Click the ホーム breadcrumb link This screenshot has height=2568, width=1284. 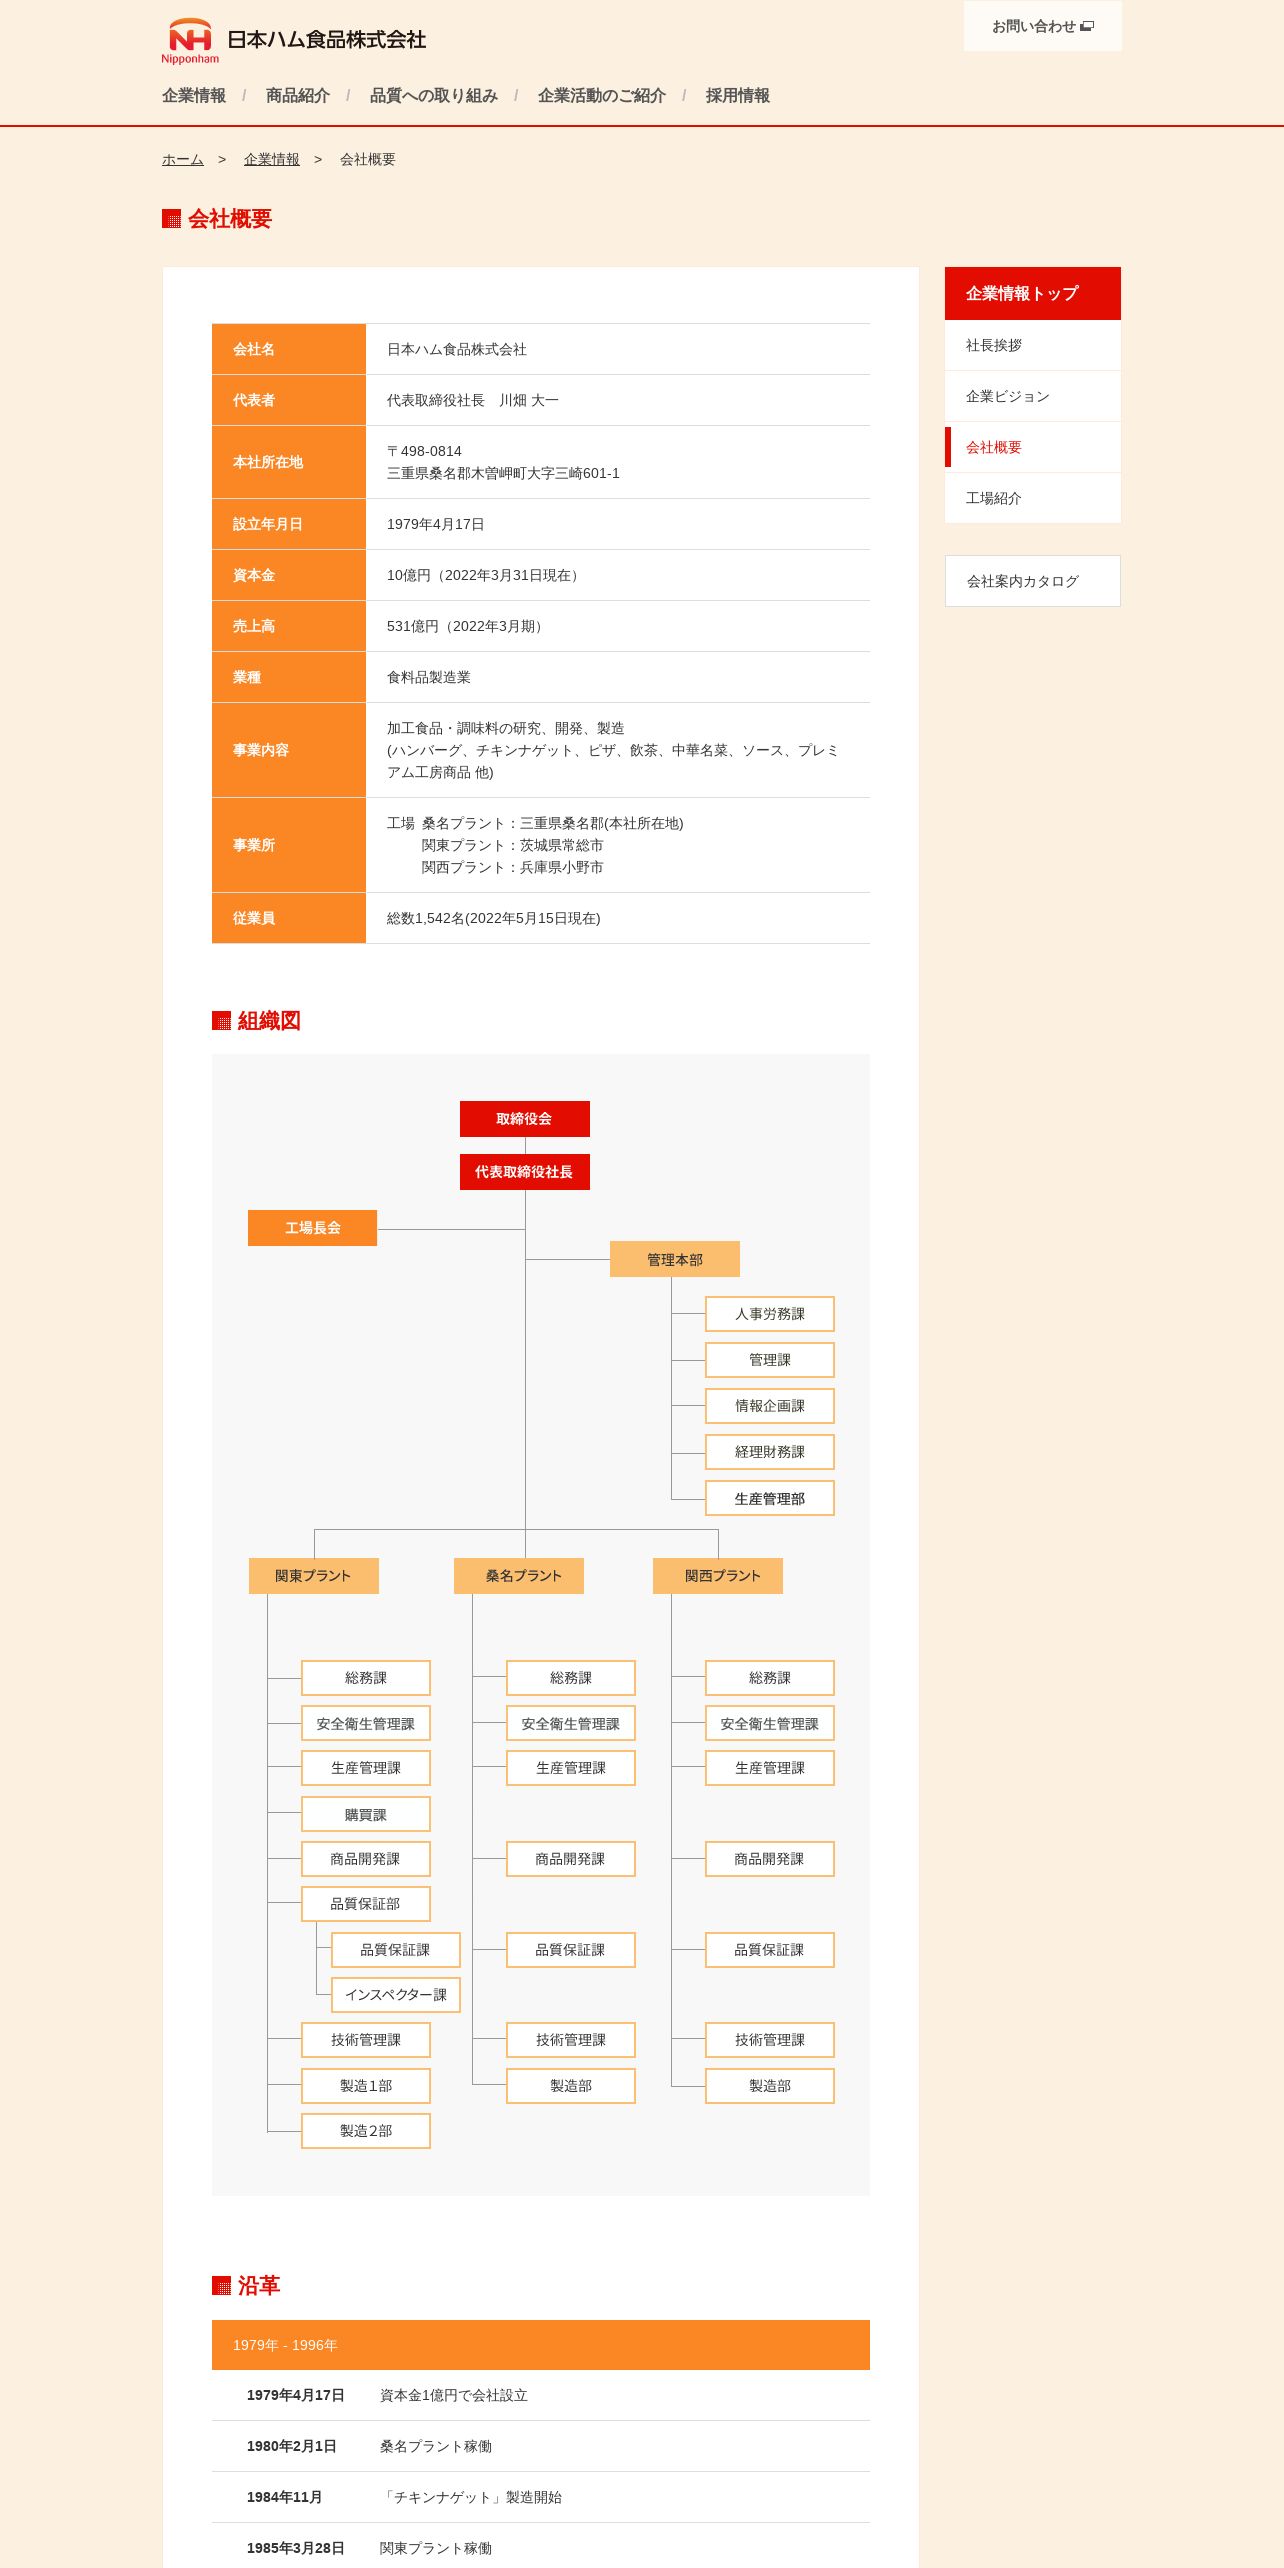(183, 159)
